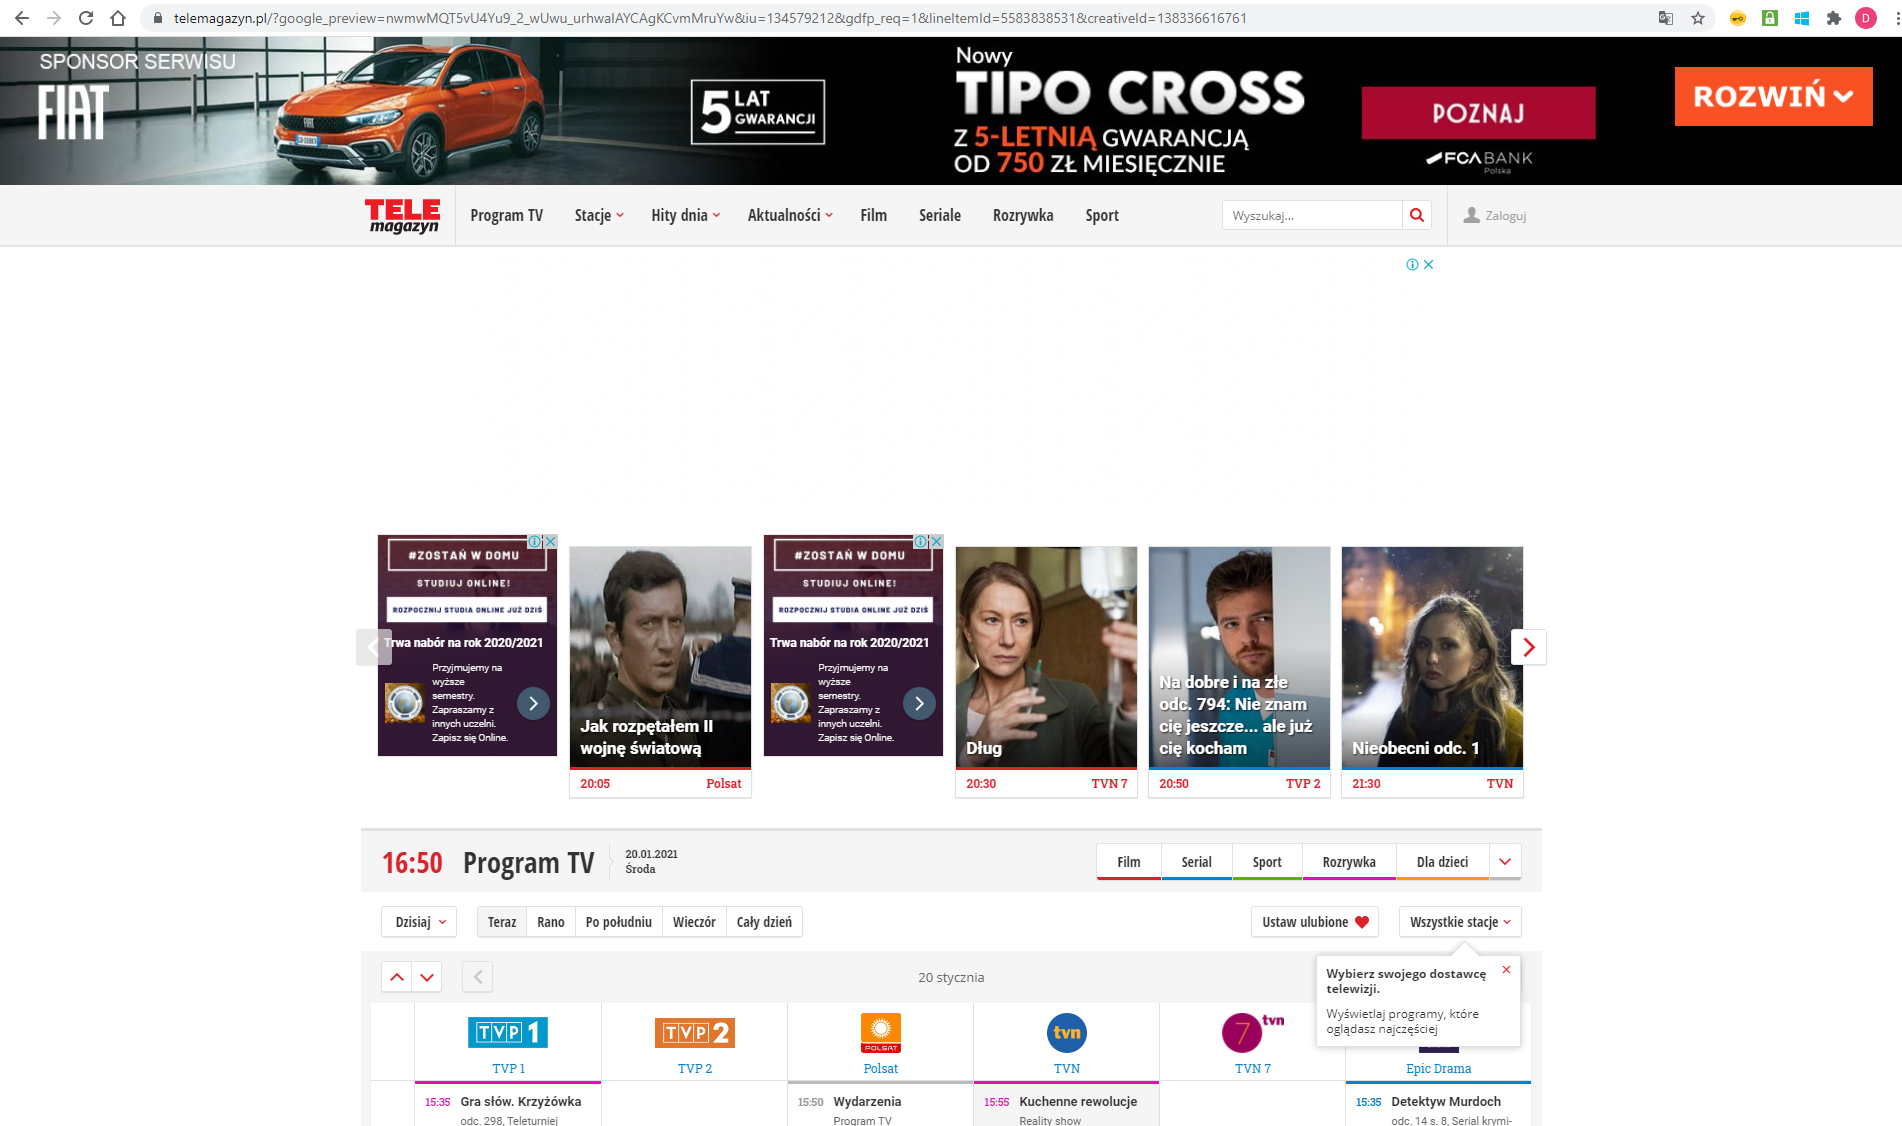Select the Teraz time tab
This screenshot has height=1126, width=1902.
(502, 922)
